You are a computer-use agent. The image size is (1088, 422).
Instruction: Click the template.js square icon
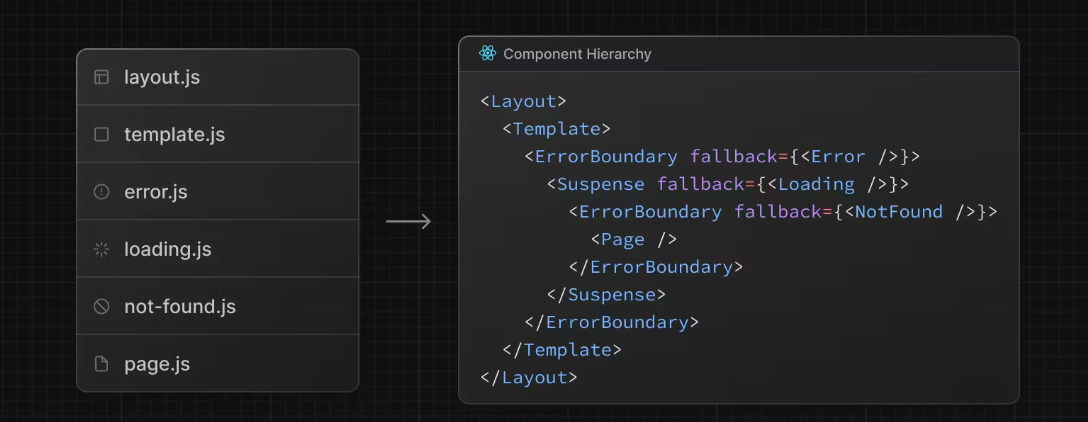101,134
